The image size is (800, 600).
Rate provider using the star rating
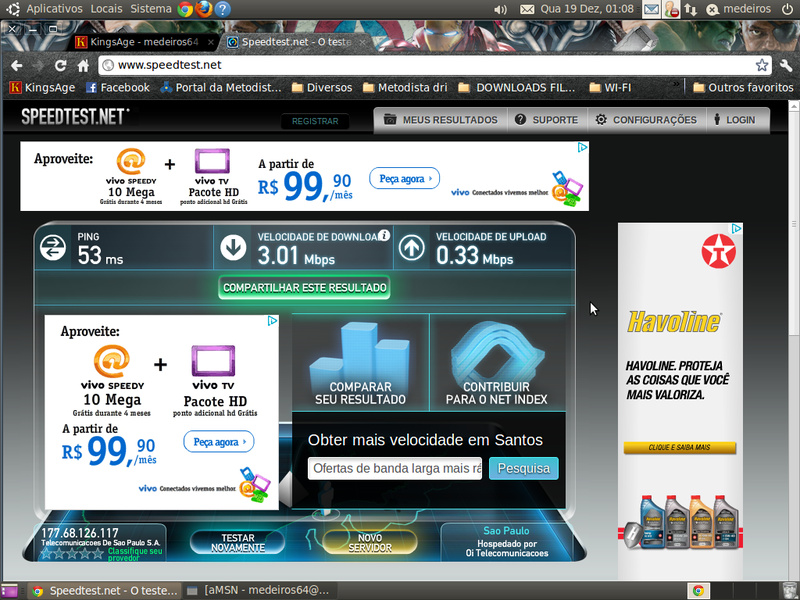72,554
